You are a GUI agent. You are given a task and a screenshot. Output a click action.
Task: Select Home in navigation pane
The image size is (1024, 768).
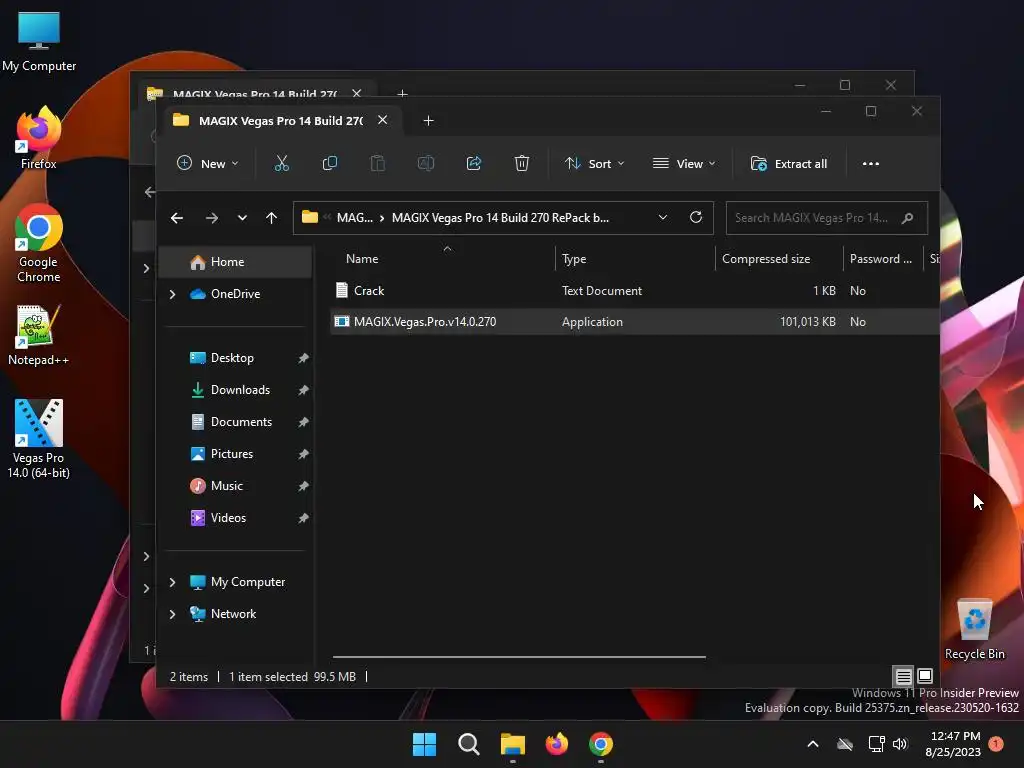[236, 262]
